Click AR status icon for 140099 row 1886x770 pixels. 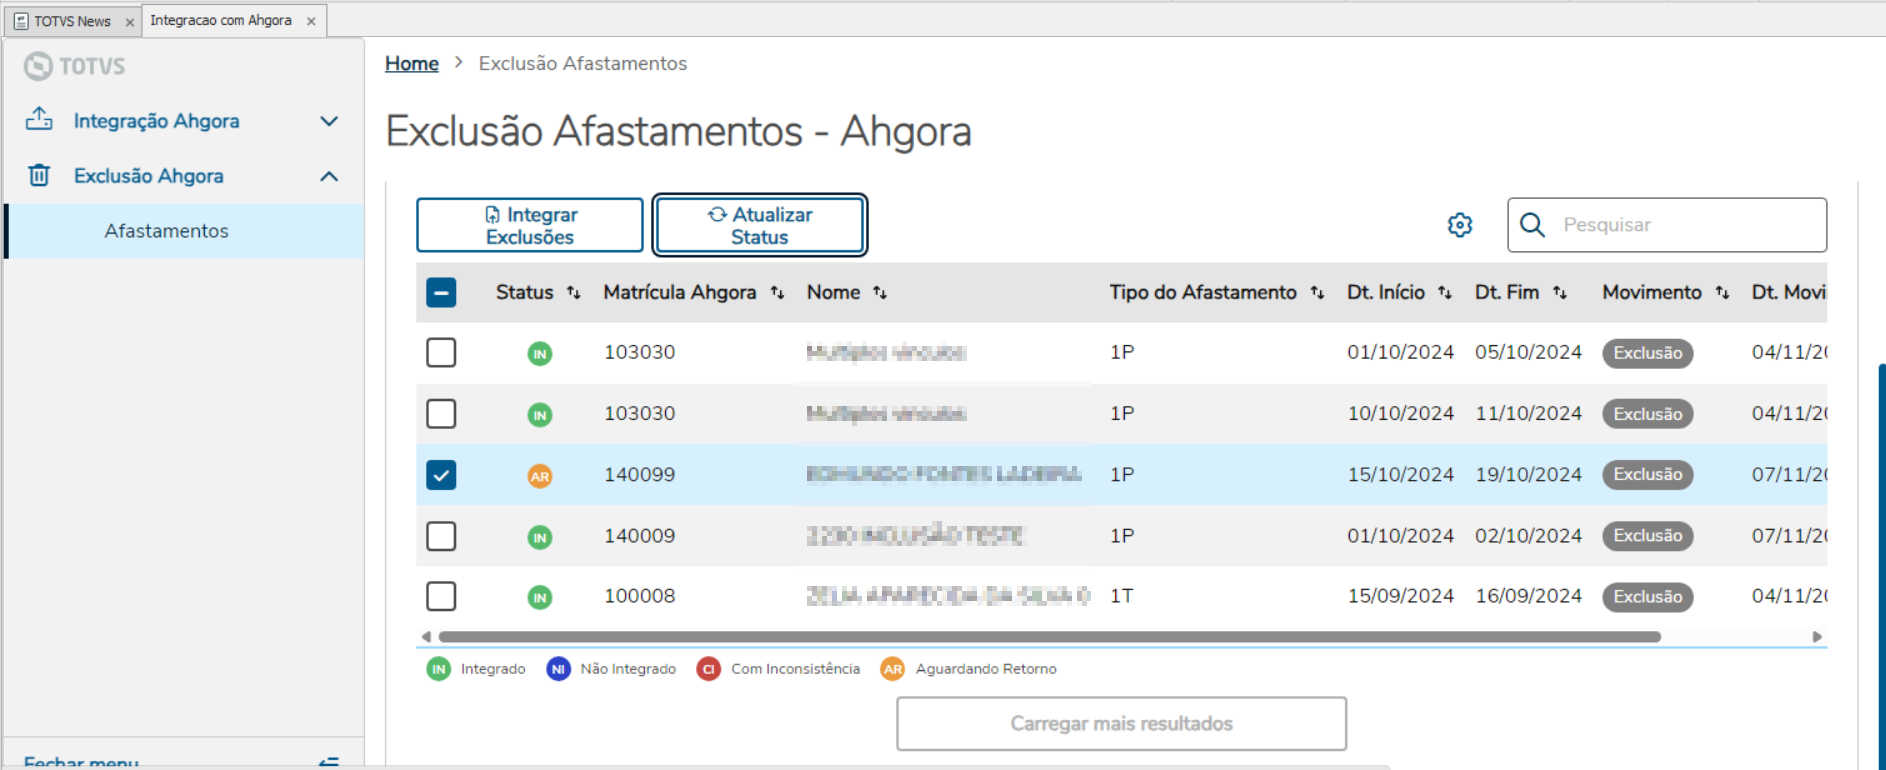click(540, 476)
